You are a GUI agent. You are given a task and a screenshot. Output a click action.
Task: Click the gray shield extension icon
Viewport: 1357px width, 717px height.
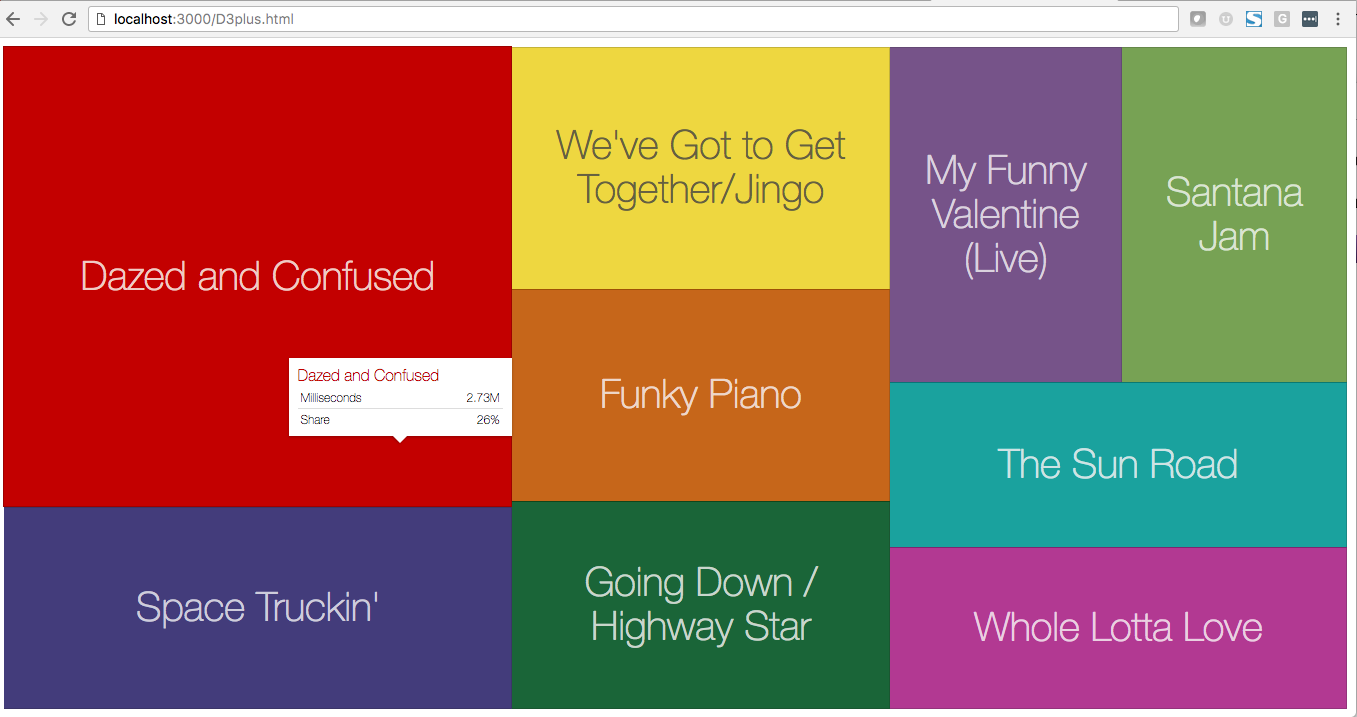click(x=1198, y=19)
